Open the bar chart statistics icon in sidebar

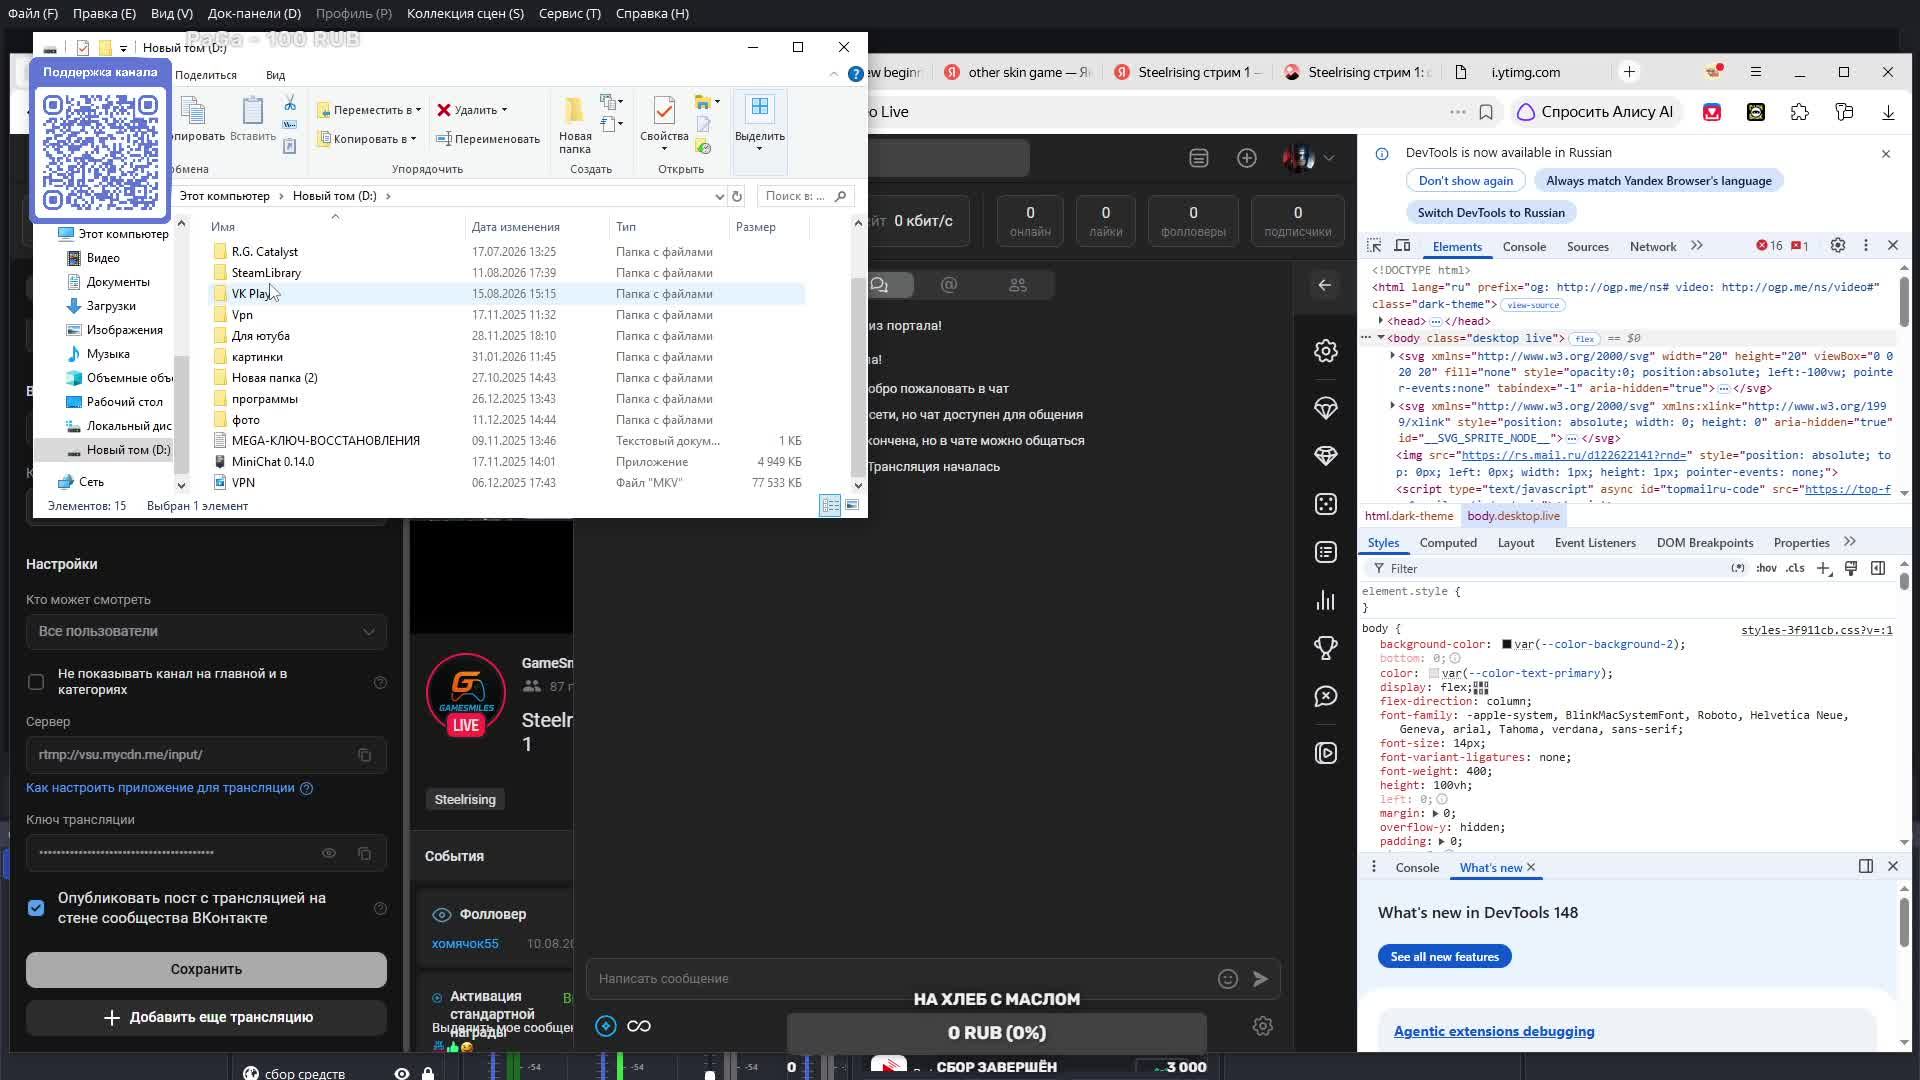pos(1326,600)
